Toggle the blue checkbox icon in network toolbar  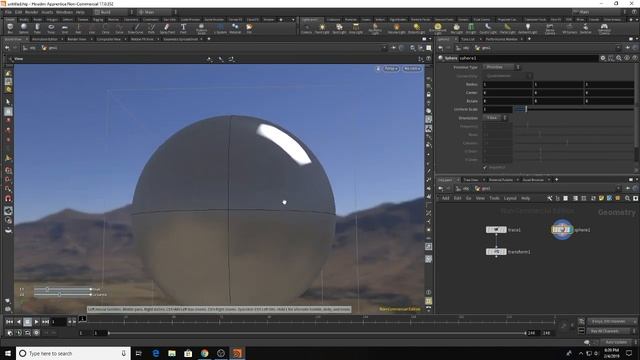(609, 198)
